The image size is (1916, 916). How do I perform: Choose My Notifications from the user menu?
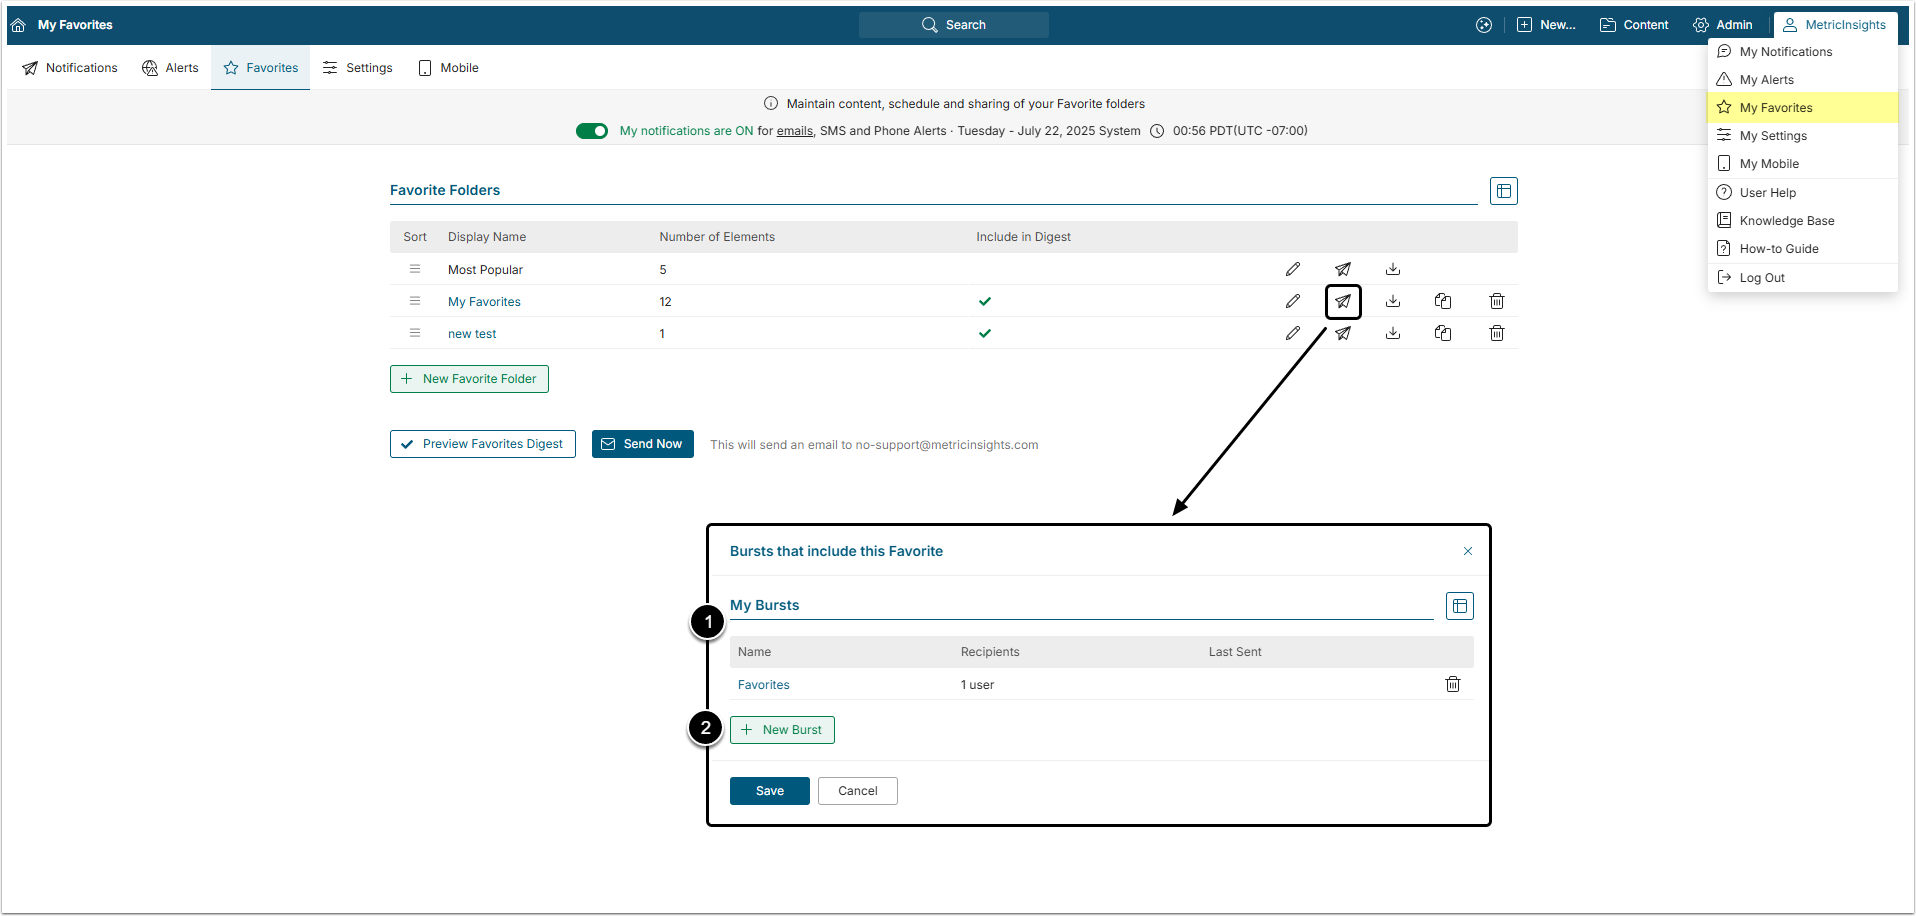[1803, 52]
